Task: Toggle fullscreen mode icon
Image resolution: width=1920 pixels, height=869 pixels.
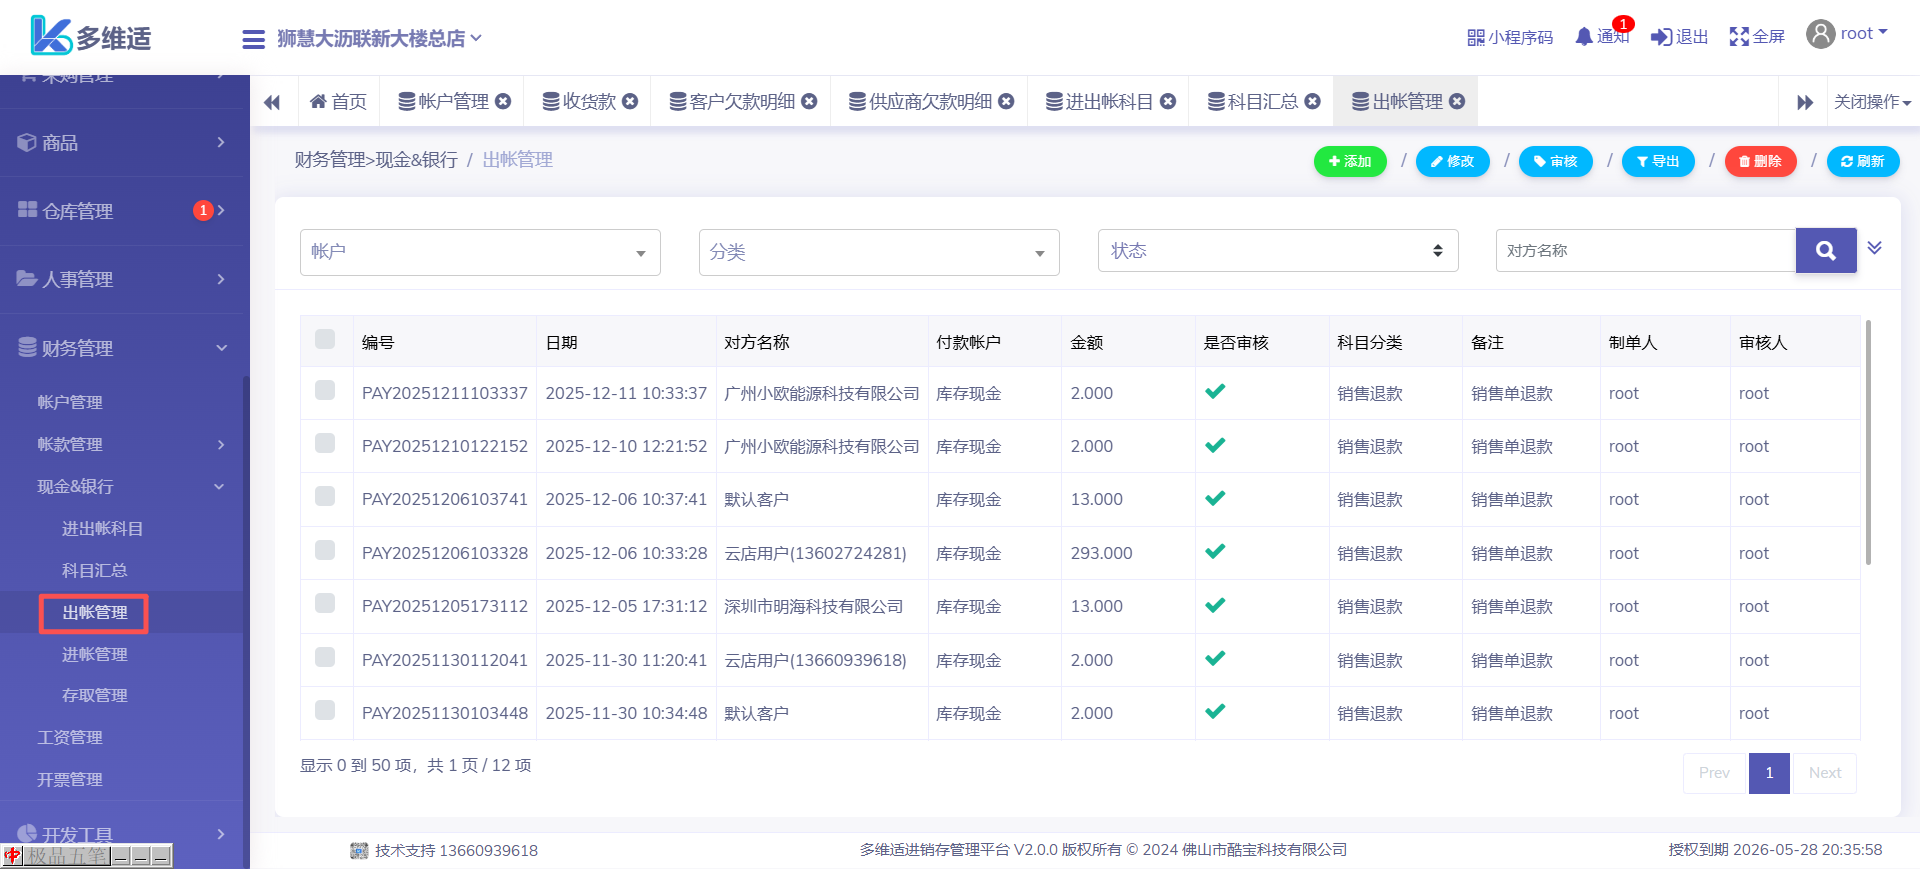Action: coord(1739,37)
